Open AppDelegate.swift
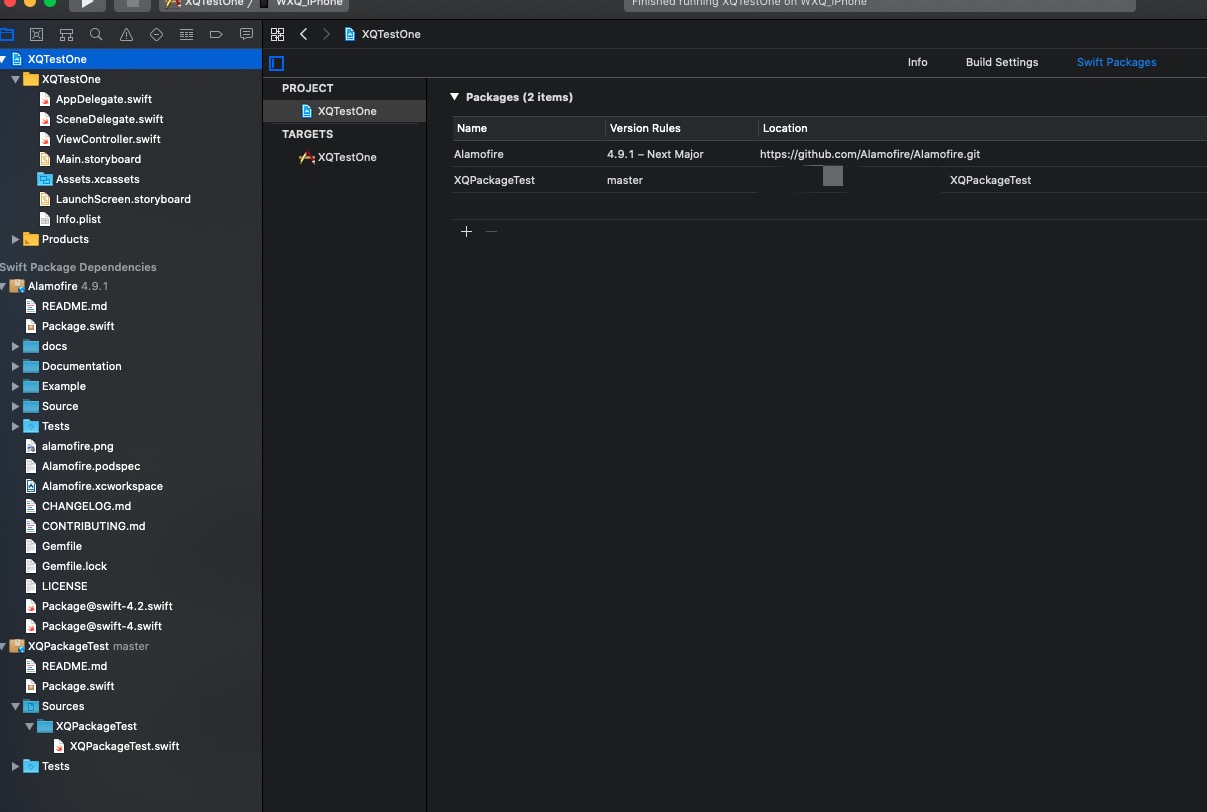The image size is (1207, 812). (x=104, y=99)
